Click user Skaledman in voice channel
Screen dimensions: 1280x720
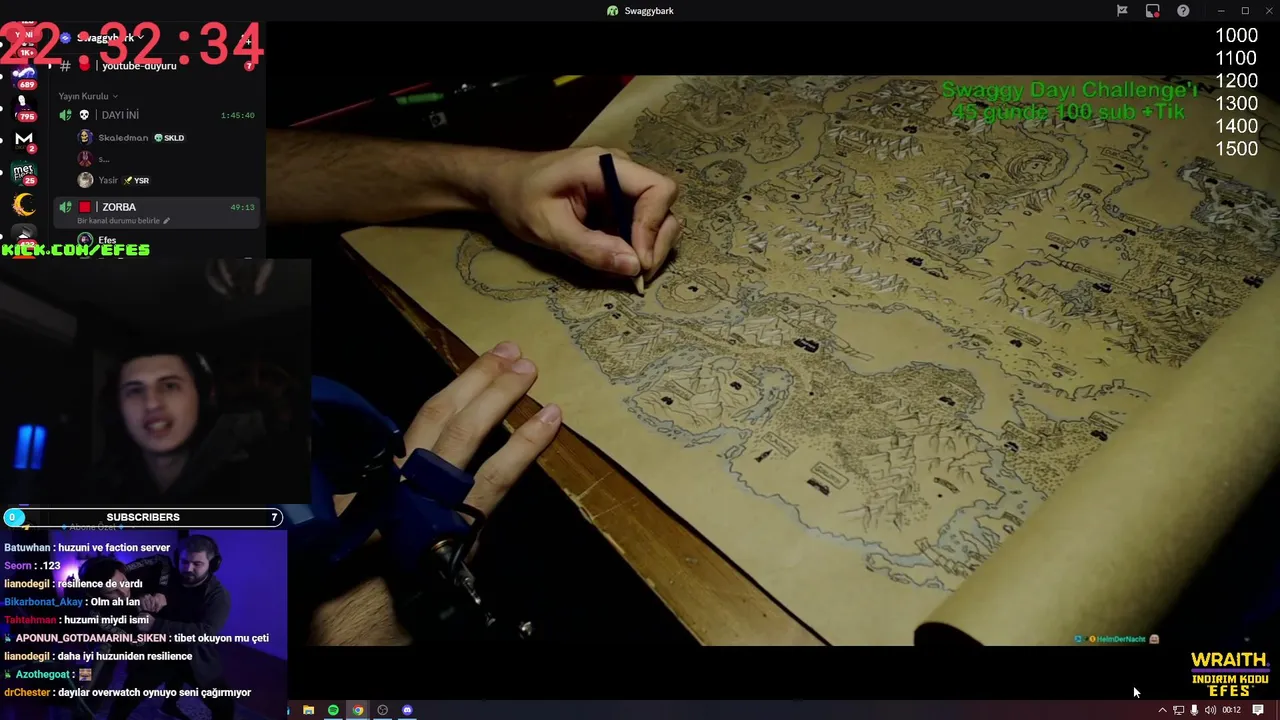tap(123, 138)
